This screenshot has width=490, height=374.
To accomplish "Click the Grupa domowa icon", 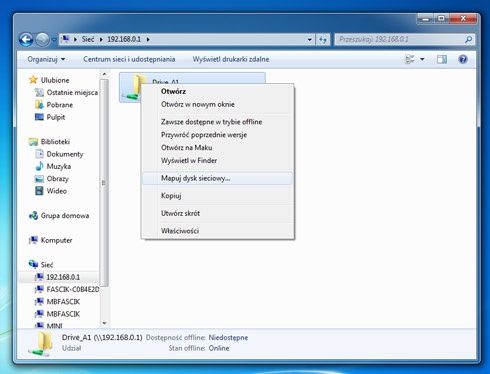I will pos(33,216).
